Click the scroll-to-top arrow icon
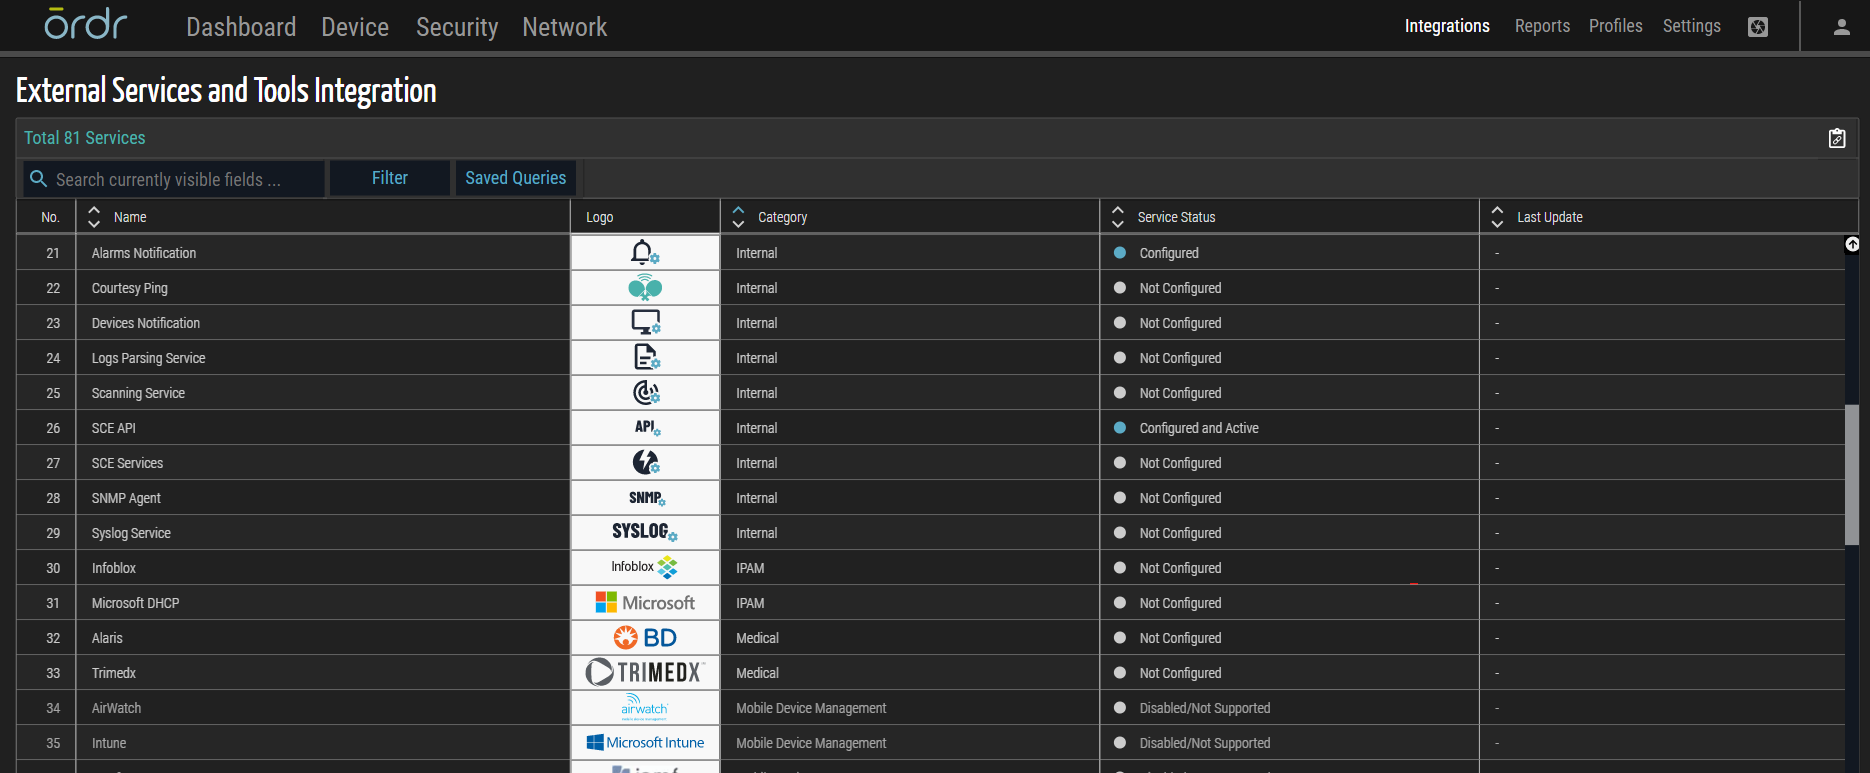 click(1852, 245)
